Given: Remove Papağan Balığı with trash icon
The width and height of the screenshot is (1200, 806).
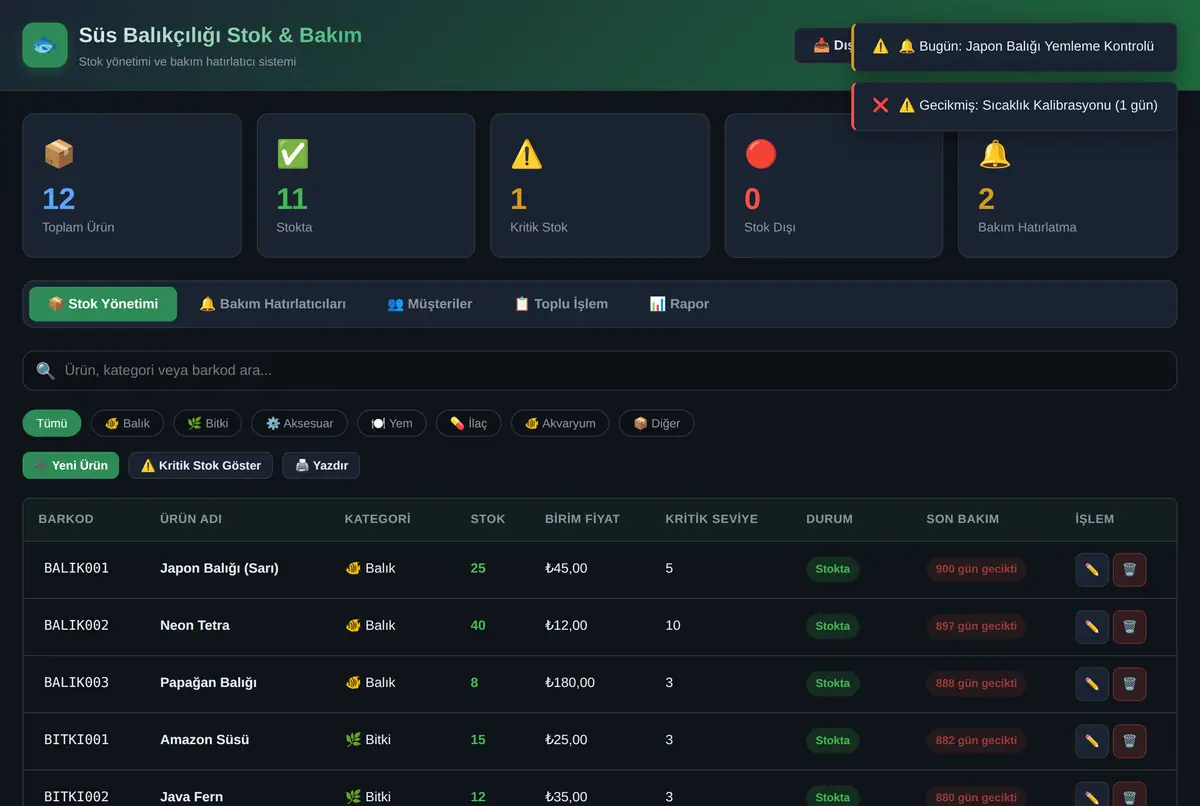Looking at the screenshot, I should point(1129,684).
